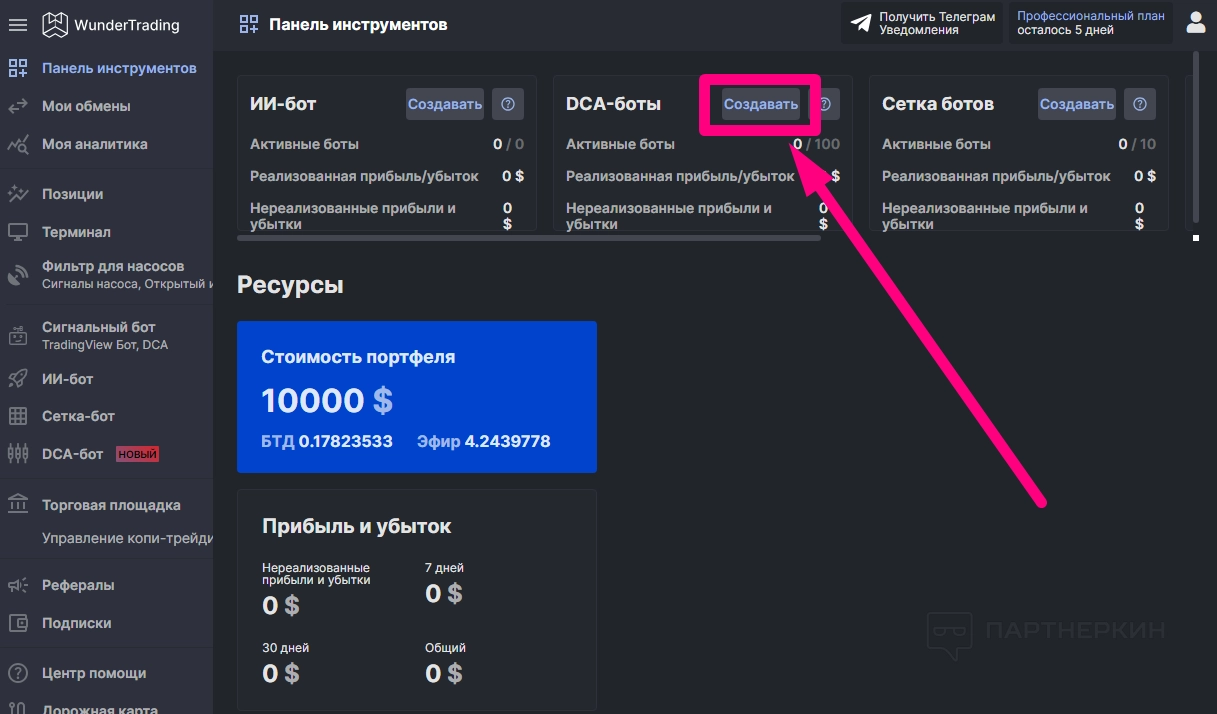Click the rocket icon for ИИ-бот
This screenshot has width=1217, height=714.
coord(17,379)
